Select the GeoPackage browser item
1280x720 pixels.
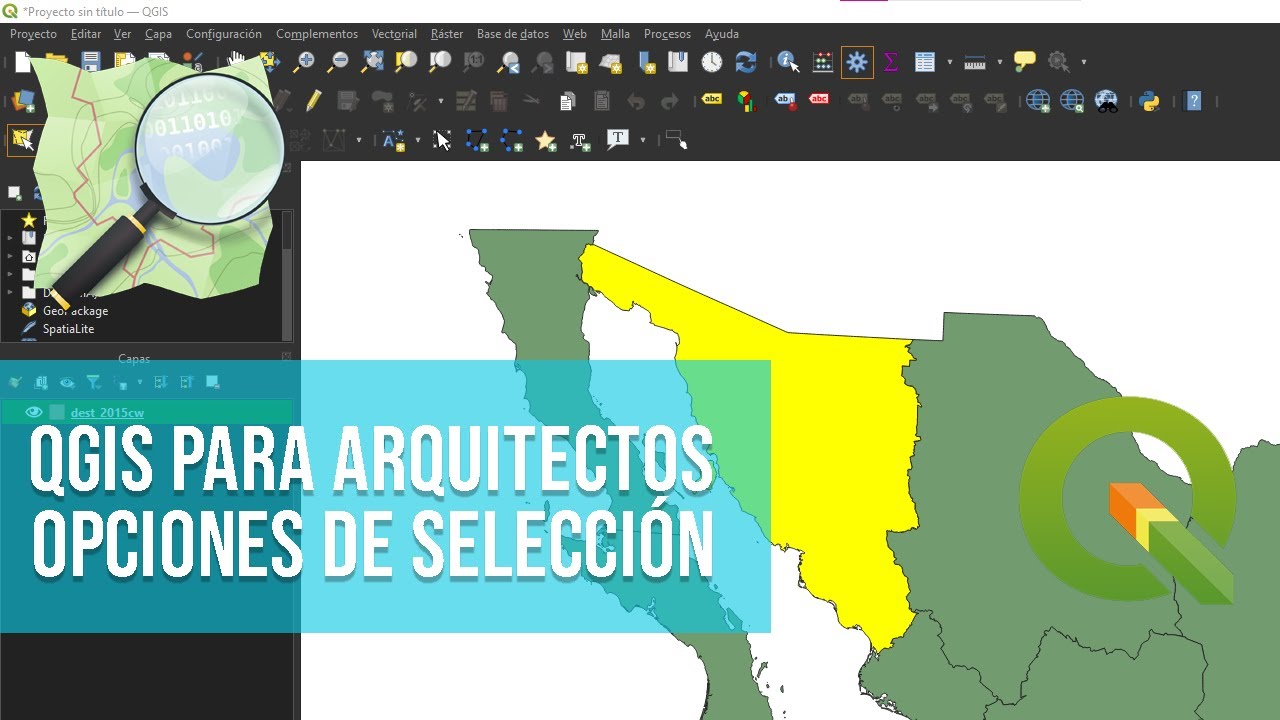tap(75, 311)
